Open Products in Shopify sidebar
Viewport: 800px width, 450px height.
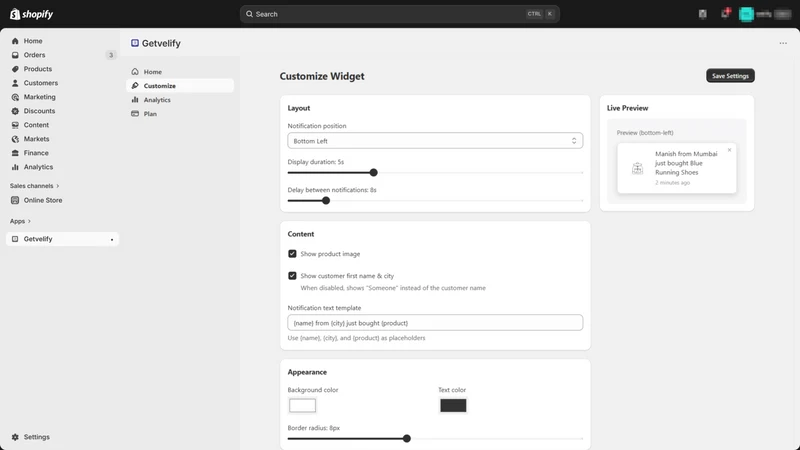tap(38, 69)
